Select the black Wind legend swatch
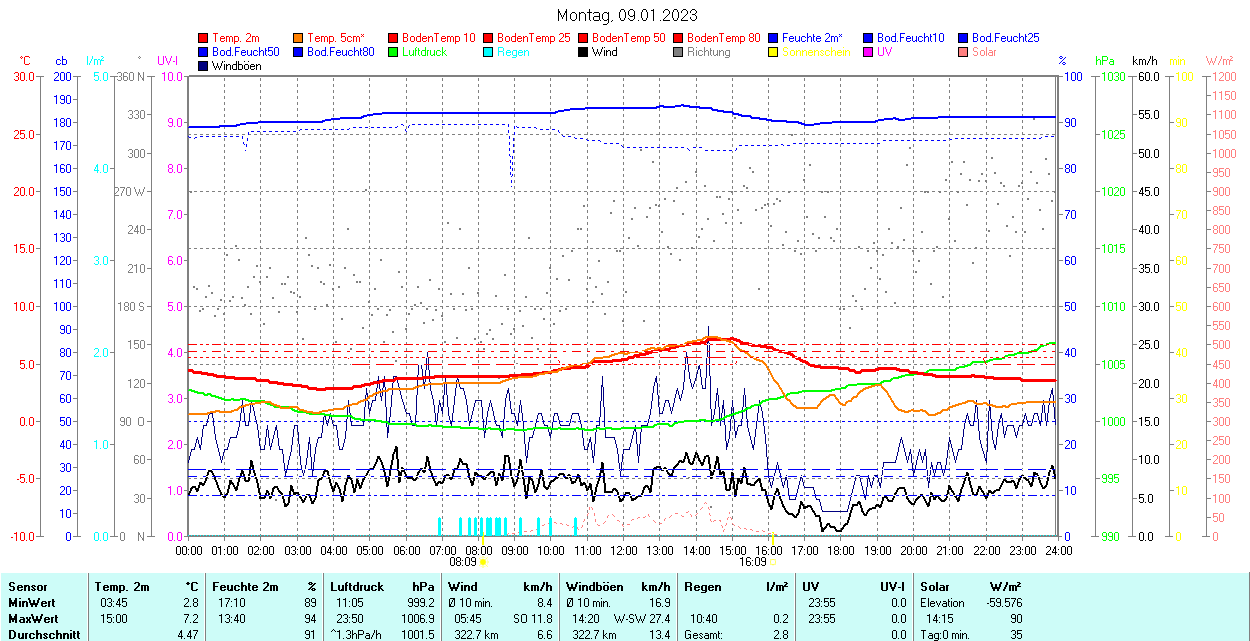Screen dimensions: 1250x641 point(584,52)
